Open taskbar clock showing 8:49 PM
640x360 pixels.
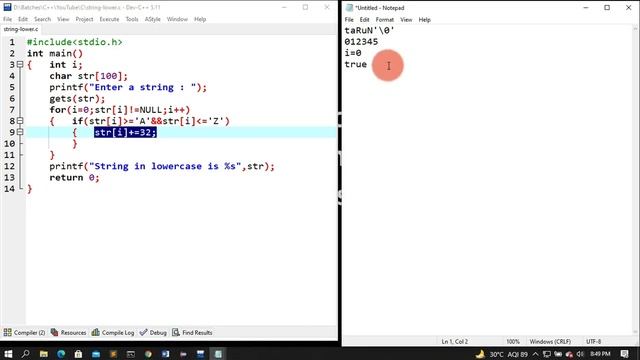click(x=600, y=354)
